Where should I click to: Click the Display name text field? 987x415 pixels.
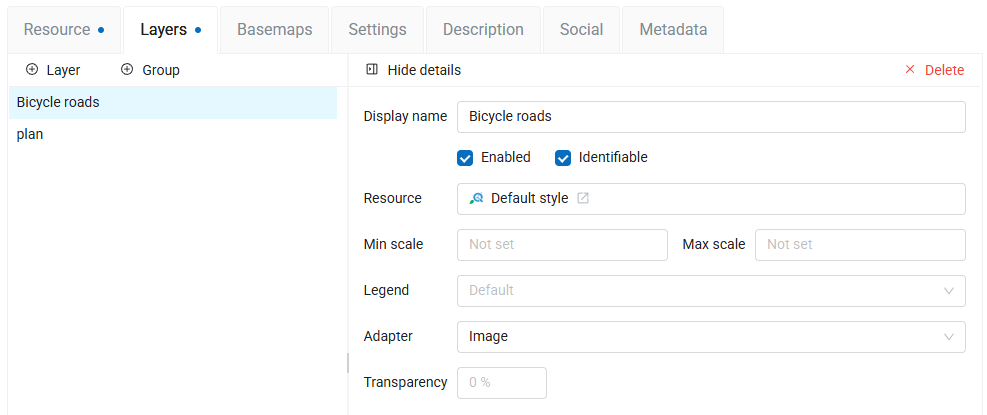click(710, 117)
